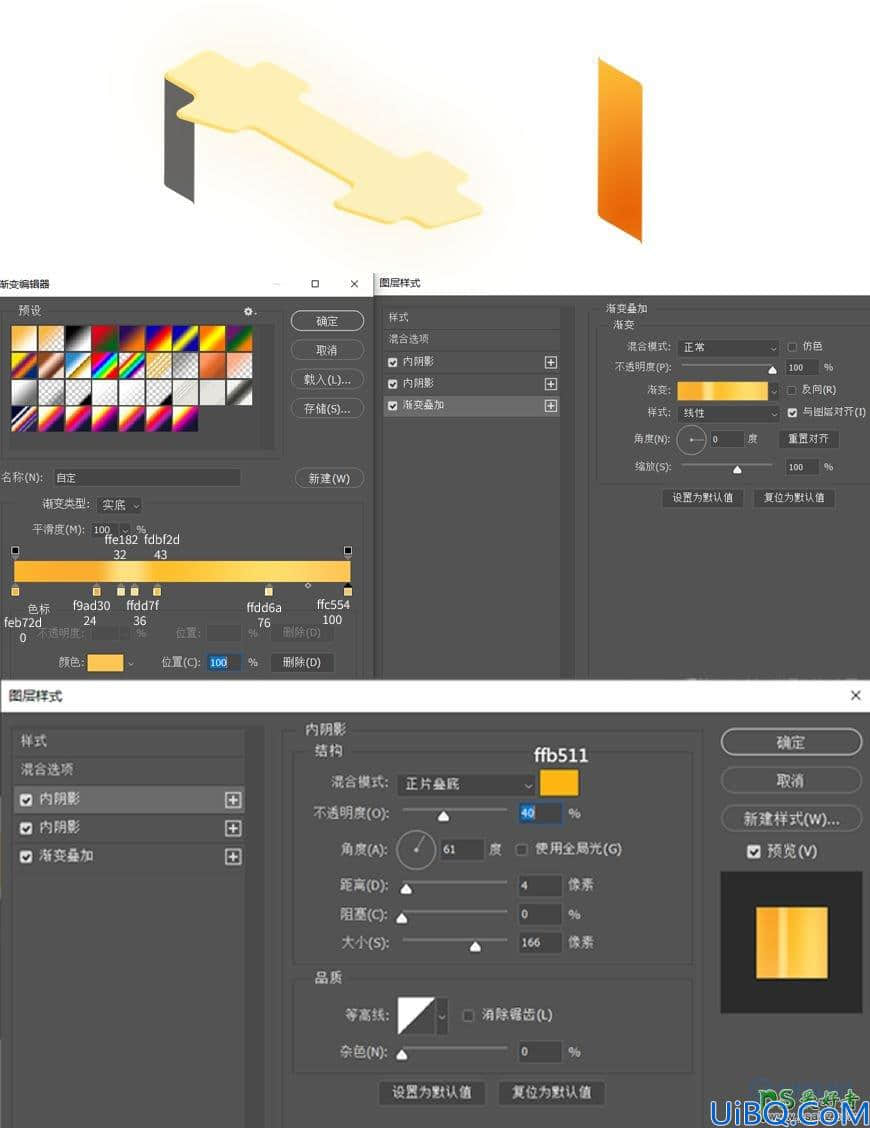
Task: Open the 平滑度(M) dropdown arrow
Action: (125, 529)
